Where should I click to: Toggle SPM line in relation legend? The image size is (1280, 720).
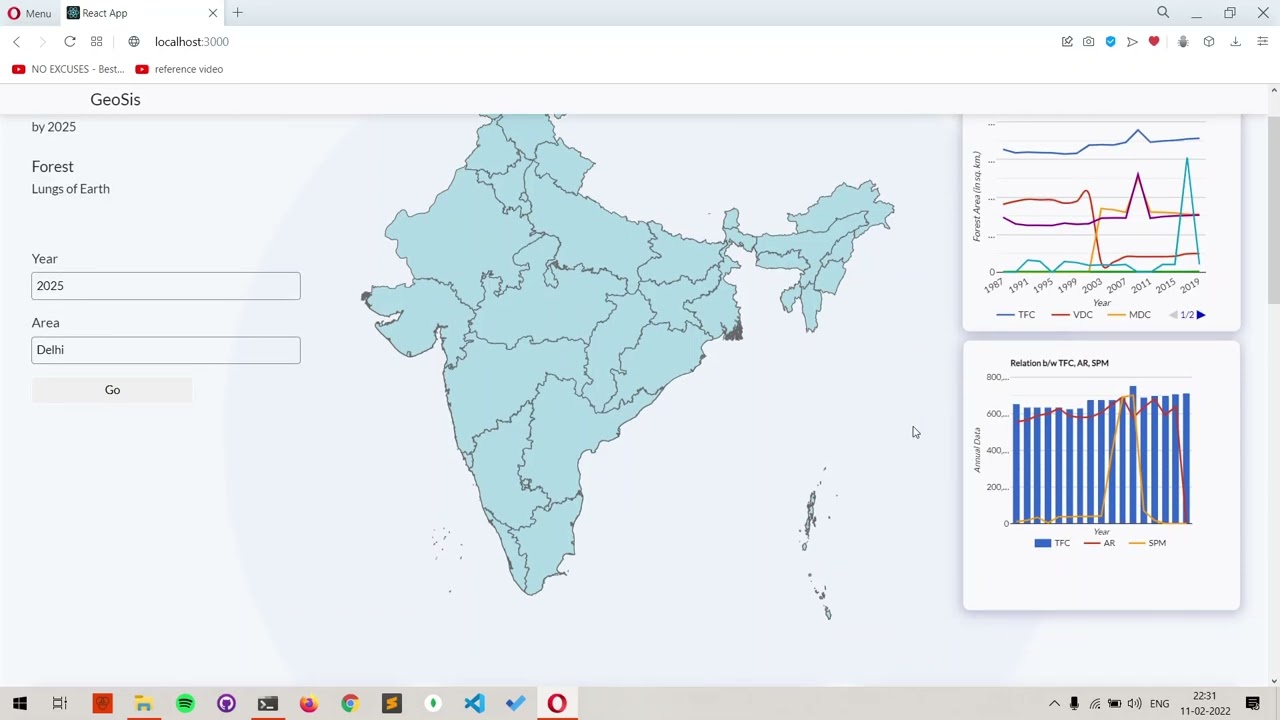point(1147,543)
